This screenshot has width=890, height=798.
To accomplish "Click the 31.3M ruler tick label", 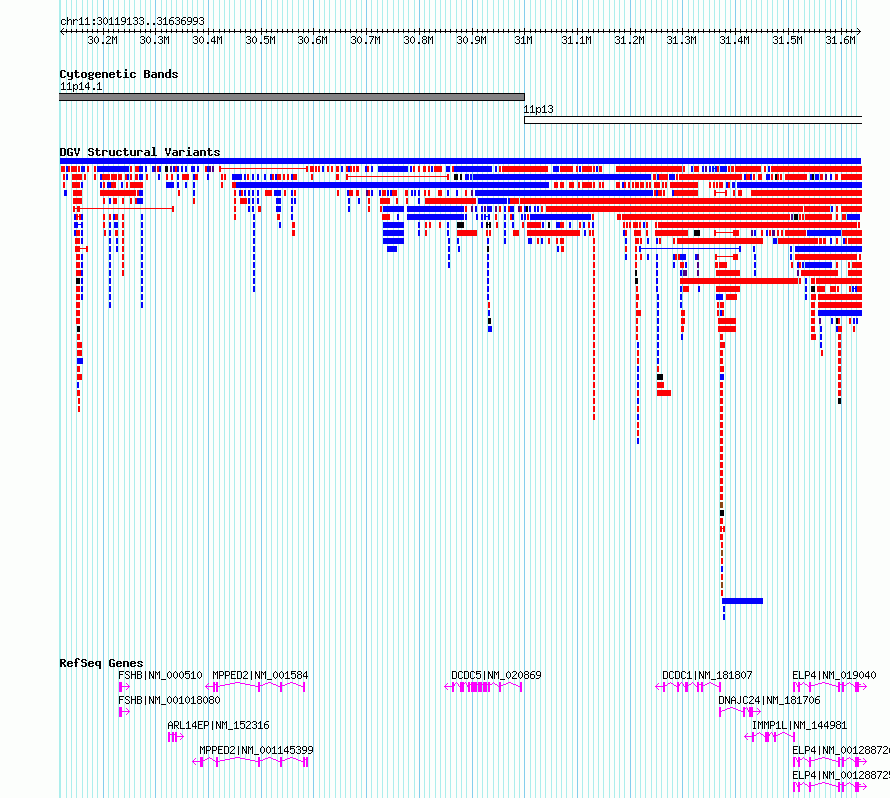I will (681, 40).
